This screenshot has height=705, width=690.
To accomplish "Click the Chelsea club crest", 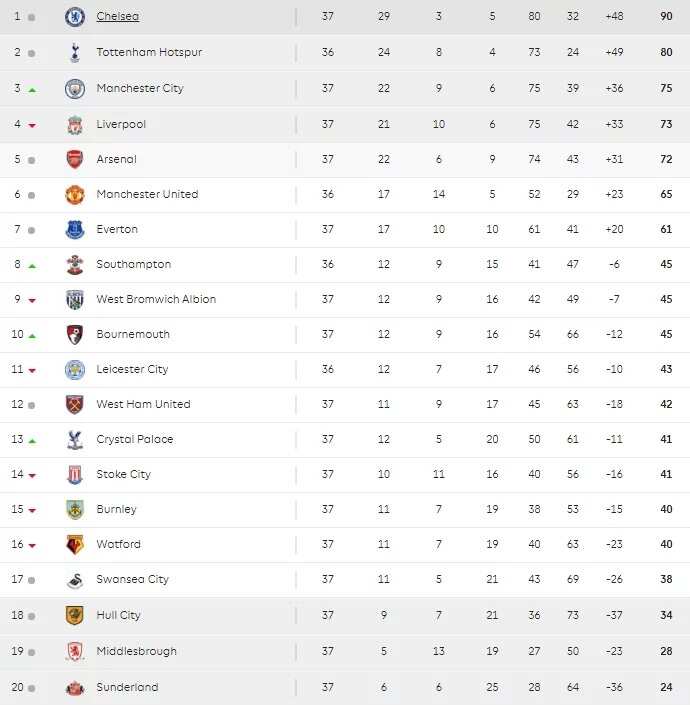I will pyautogui.click(x=75, y=17).
